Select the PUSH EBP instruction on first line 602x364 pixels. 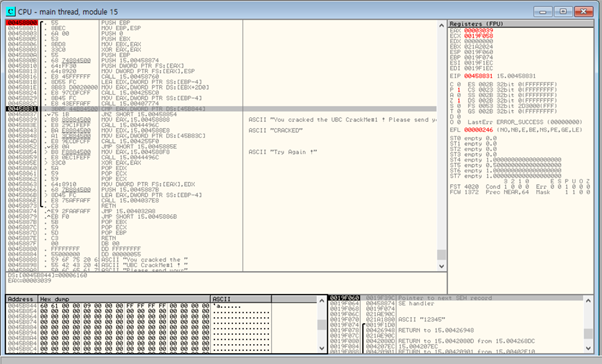[116, 23]
